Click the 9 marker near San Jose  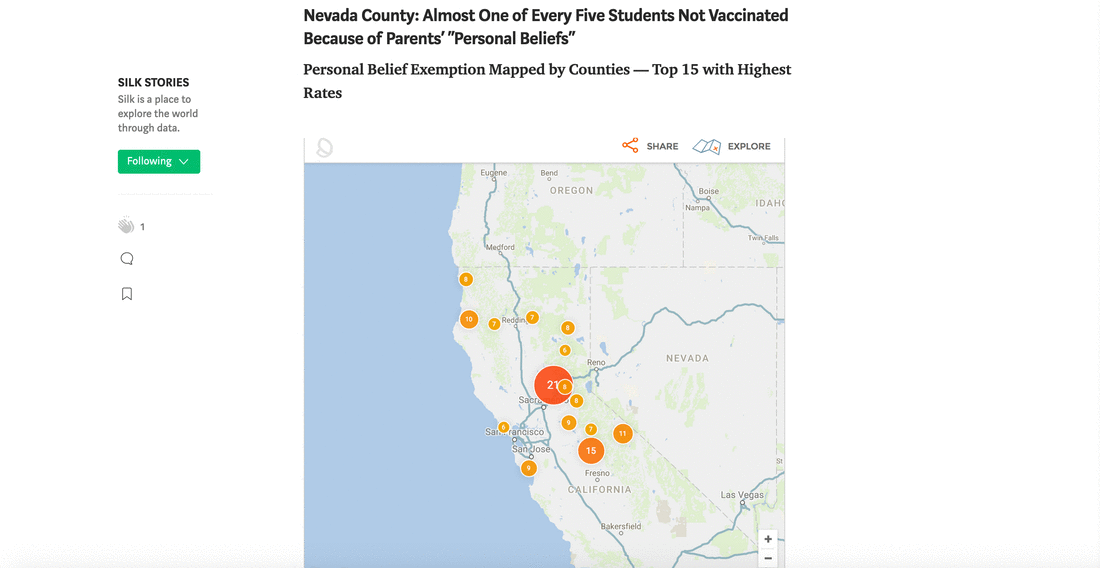click(529, 468)
